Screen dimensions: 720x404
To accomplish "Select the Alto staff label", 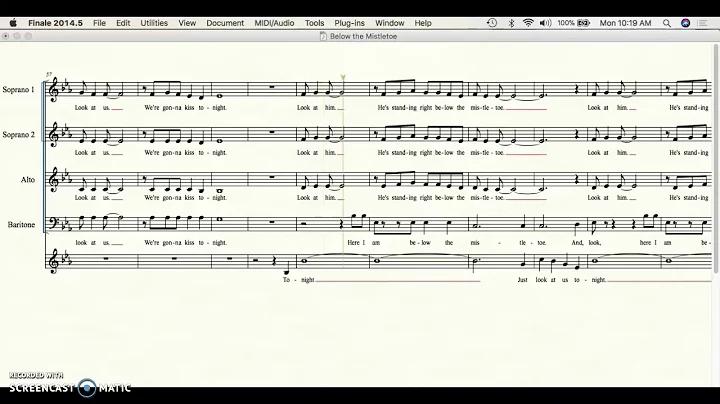I will pos(28,180).
